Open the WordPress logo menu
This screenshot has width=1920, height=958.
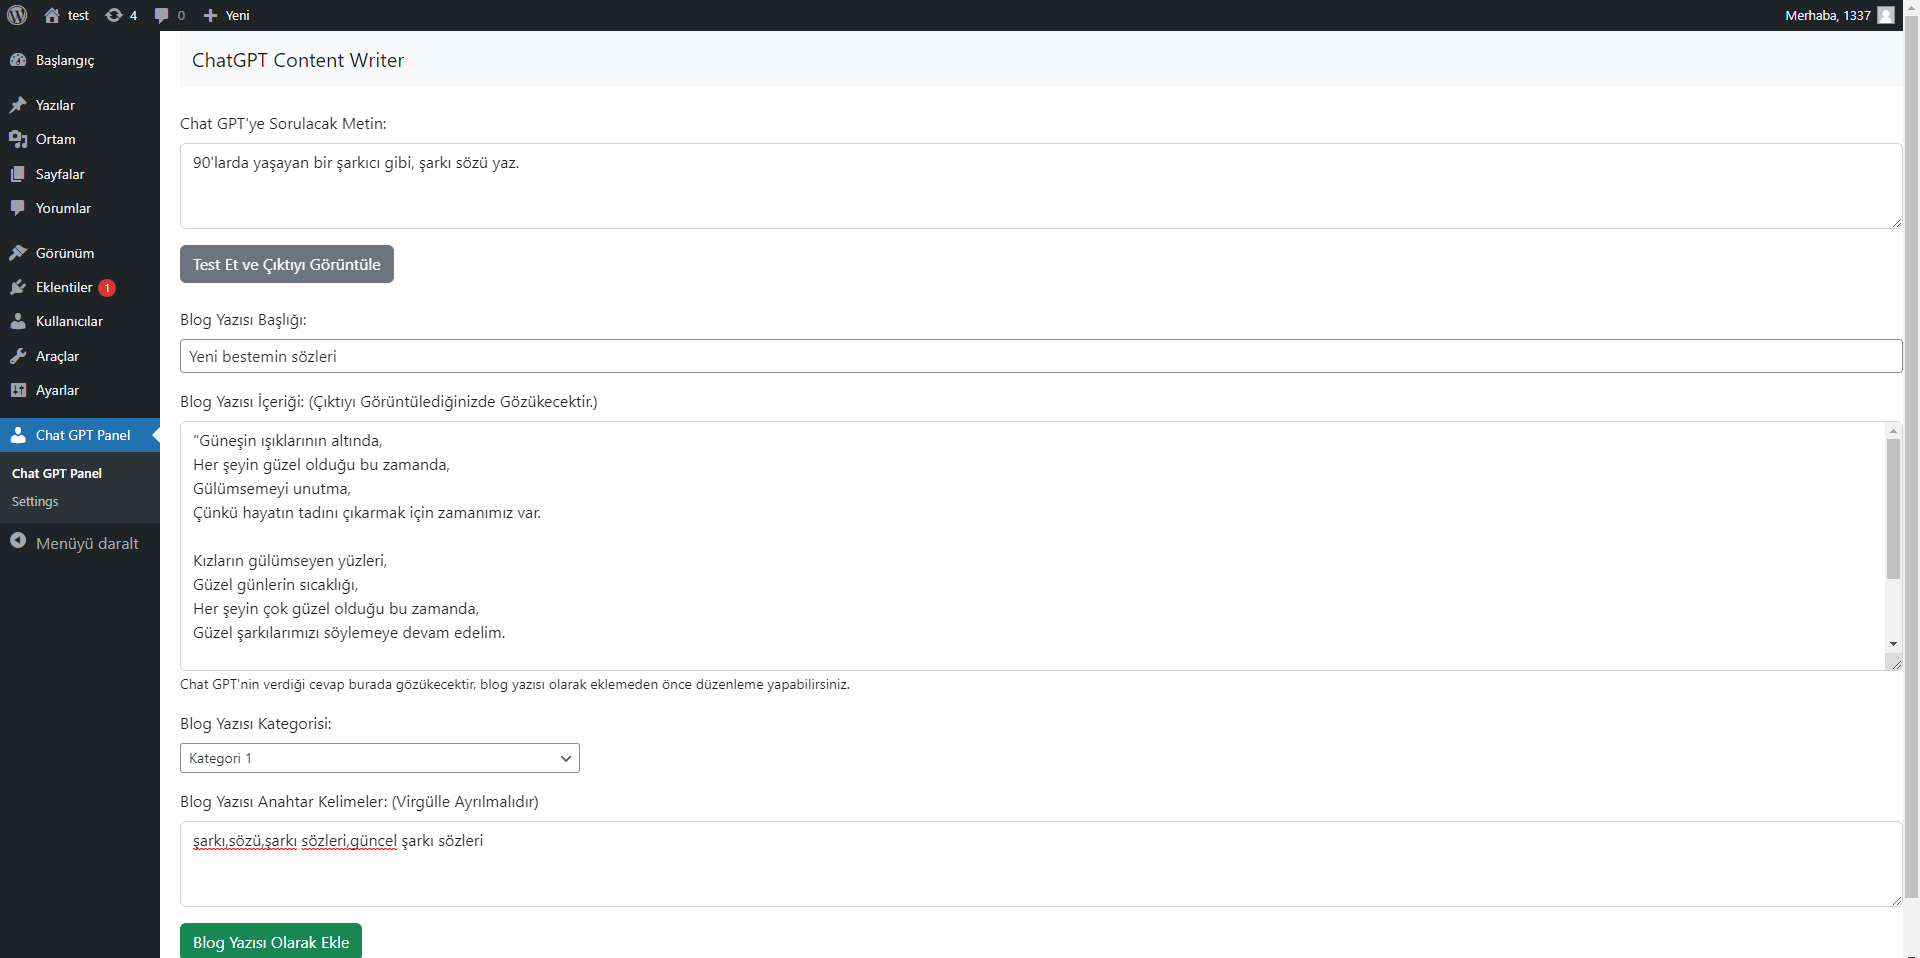pyautogui.click(x=17, y=15)
